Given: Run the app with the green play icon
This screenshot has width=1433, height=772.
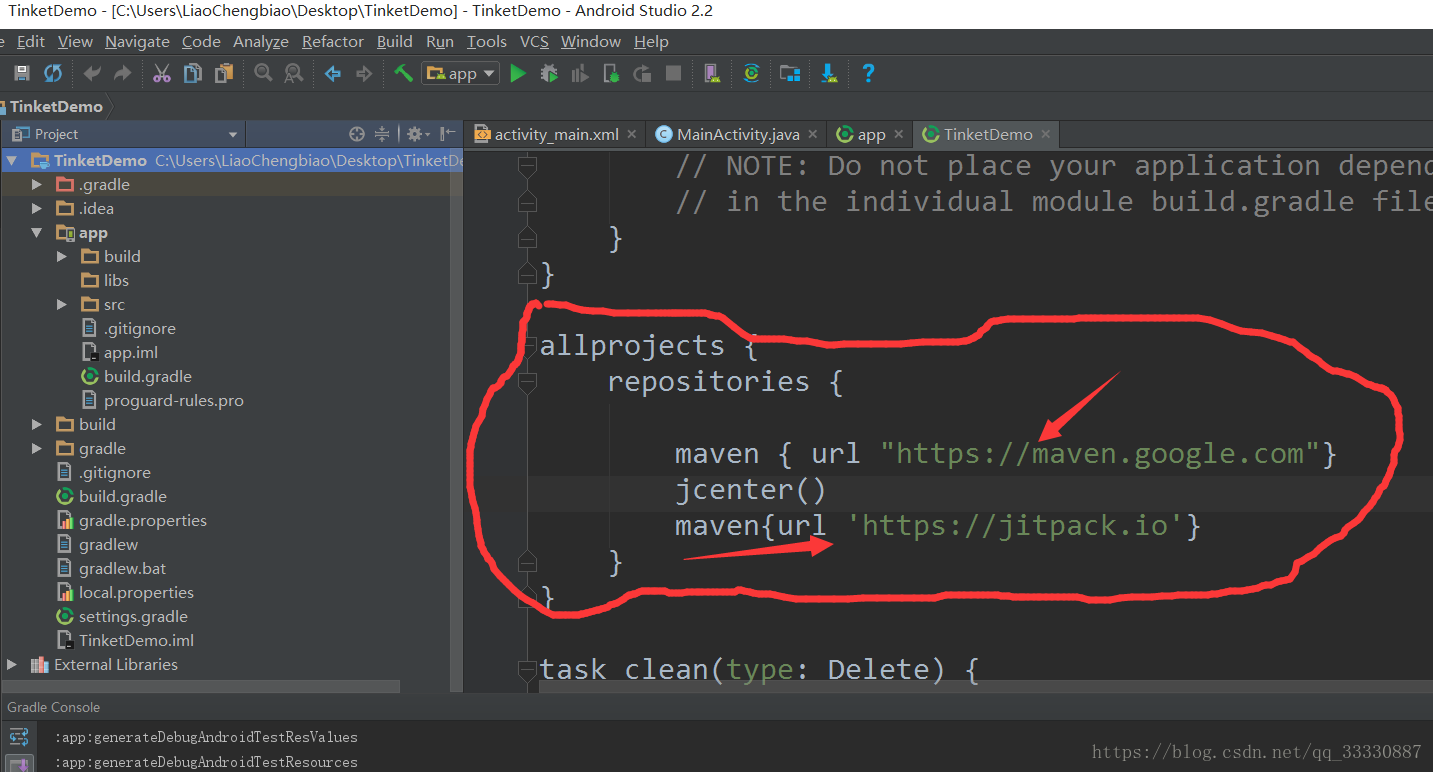Looking at the screenshot, I should pos(518,73).
